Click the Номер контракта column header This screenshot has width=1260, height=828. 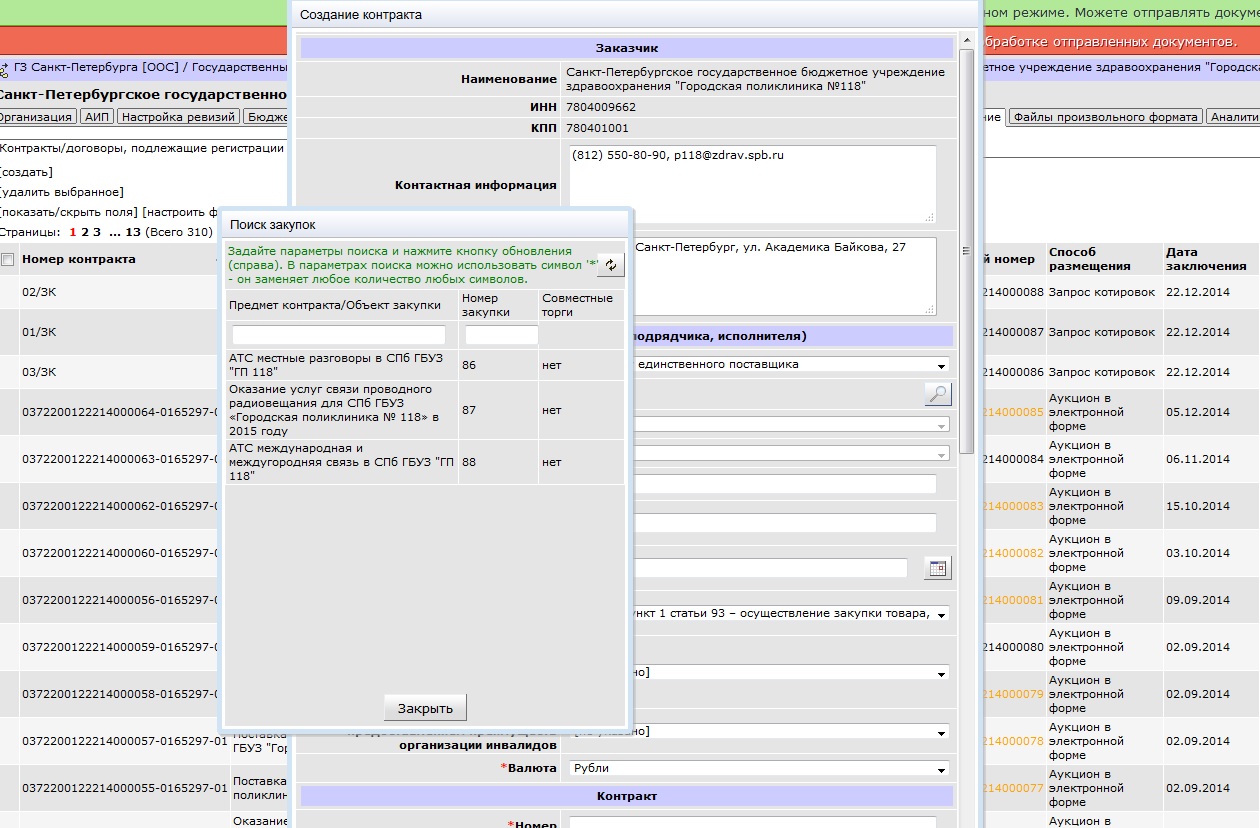79,260
